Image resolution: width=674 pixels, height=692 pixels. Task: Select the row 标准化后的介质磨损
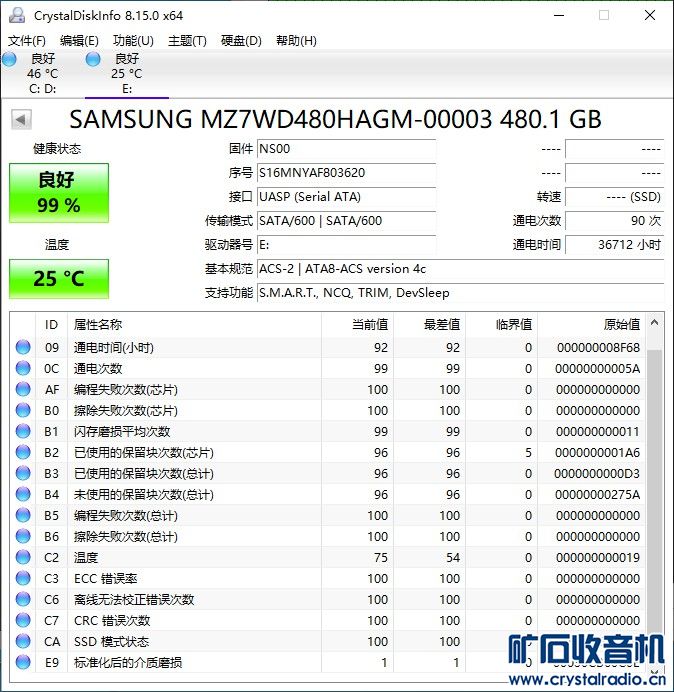point(328,662)
